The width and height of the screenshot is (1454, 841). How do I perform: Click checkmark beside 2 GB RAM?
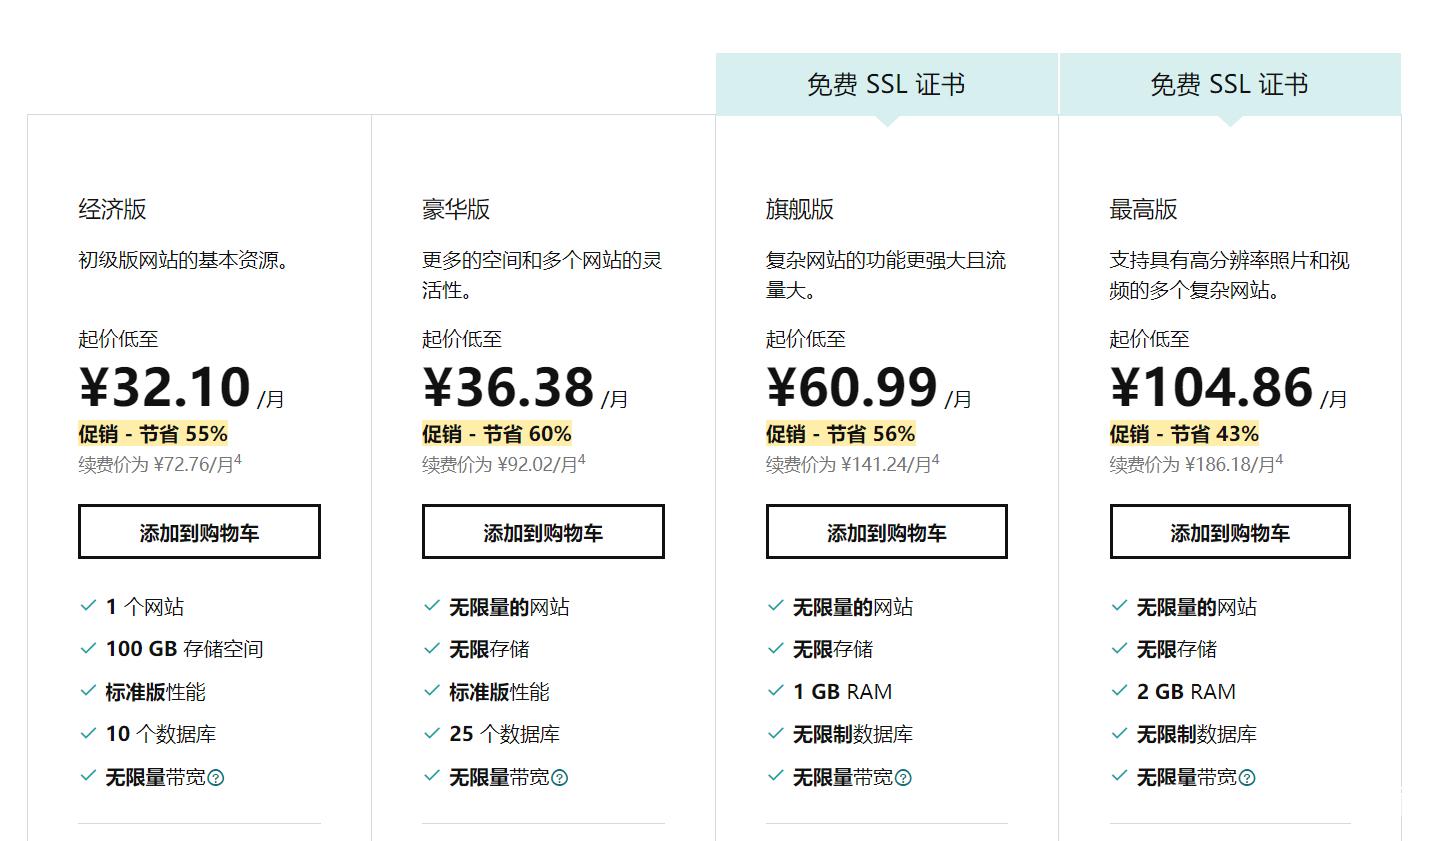[x=1119, y=691]
